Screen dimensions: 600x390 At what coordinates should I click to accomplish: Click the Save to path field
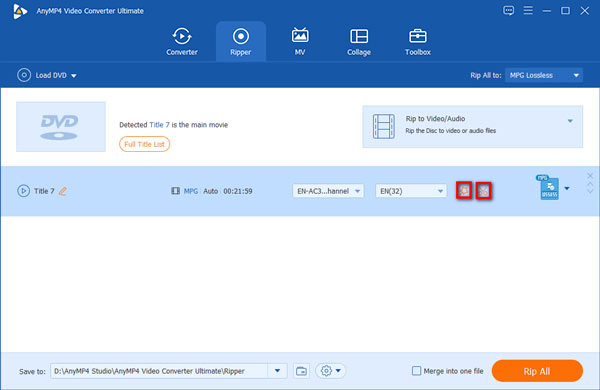(x=159, y=371)
